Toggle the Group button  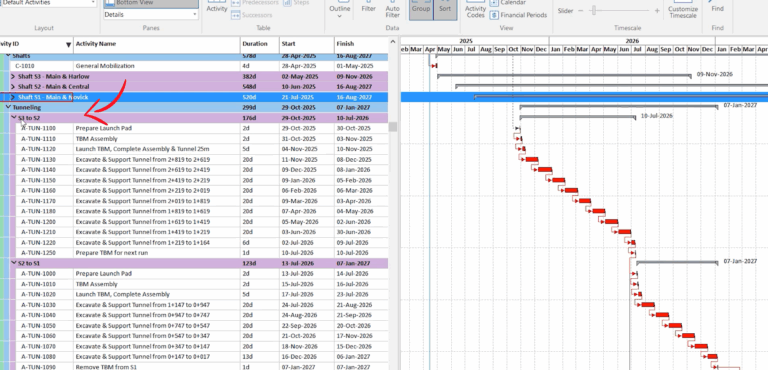click(421, 10)
